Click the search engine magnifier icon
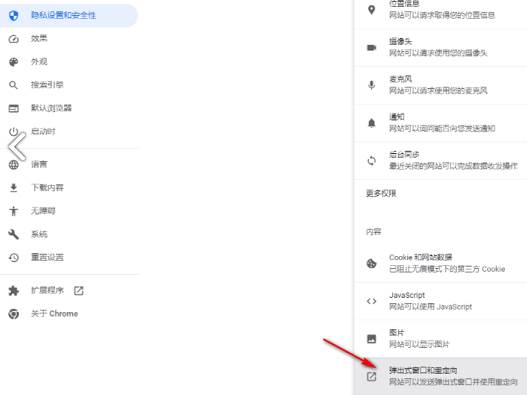This screenshot has width=527, height=395. [x=13, y=85]
